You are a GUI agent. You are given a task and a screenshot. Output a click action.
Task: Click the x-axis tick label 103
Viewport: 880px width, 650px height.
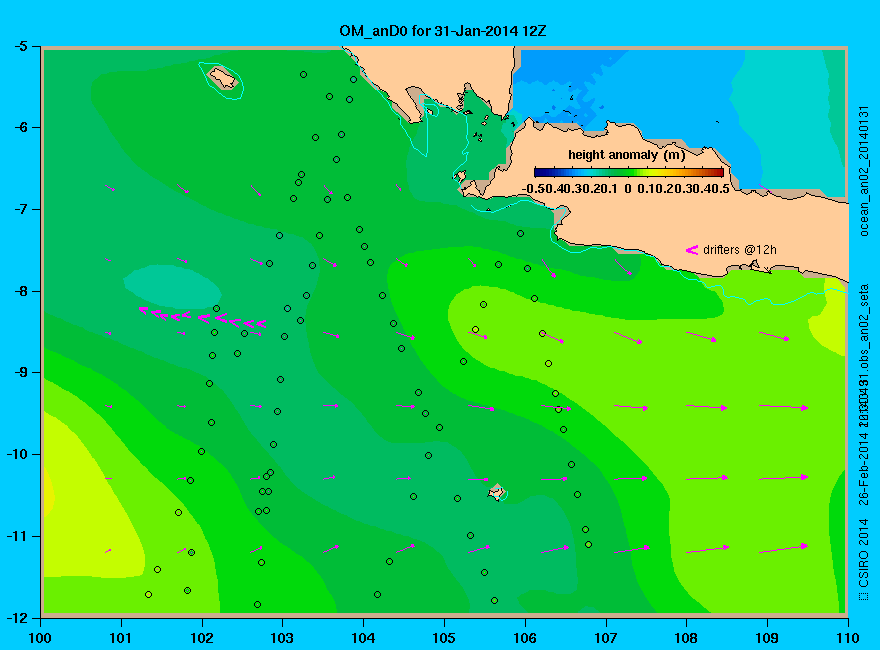coord(282,638)
